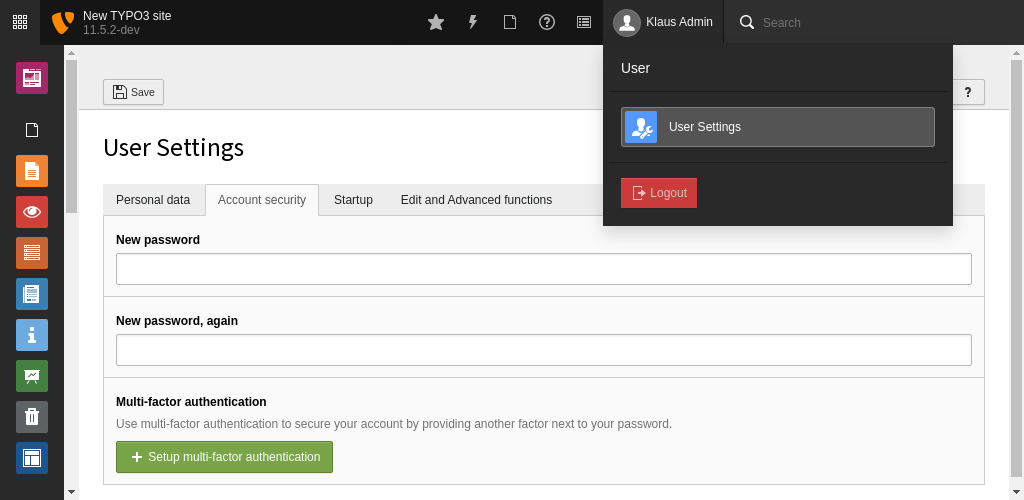Image resolution: width=1024 pixels, height=500 pixels.
Task: Open the orange Page module
Action: [x=32, y=171]
